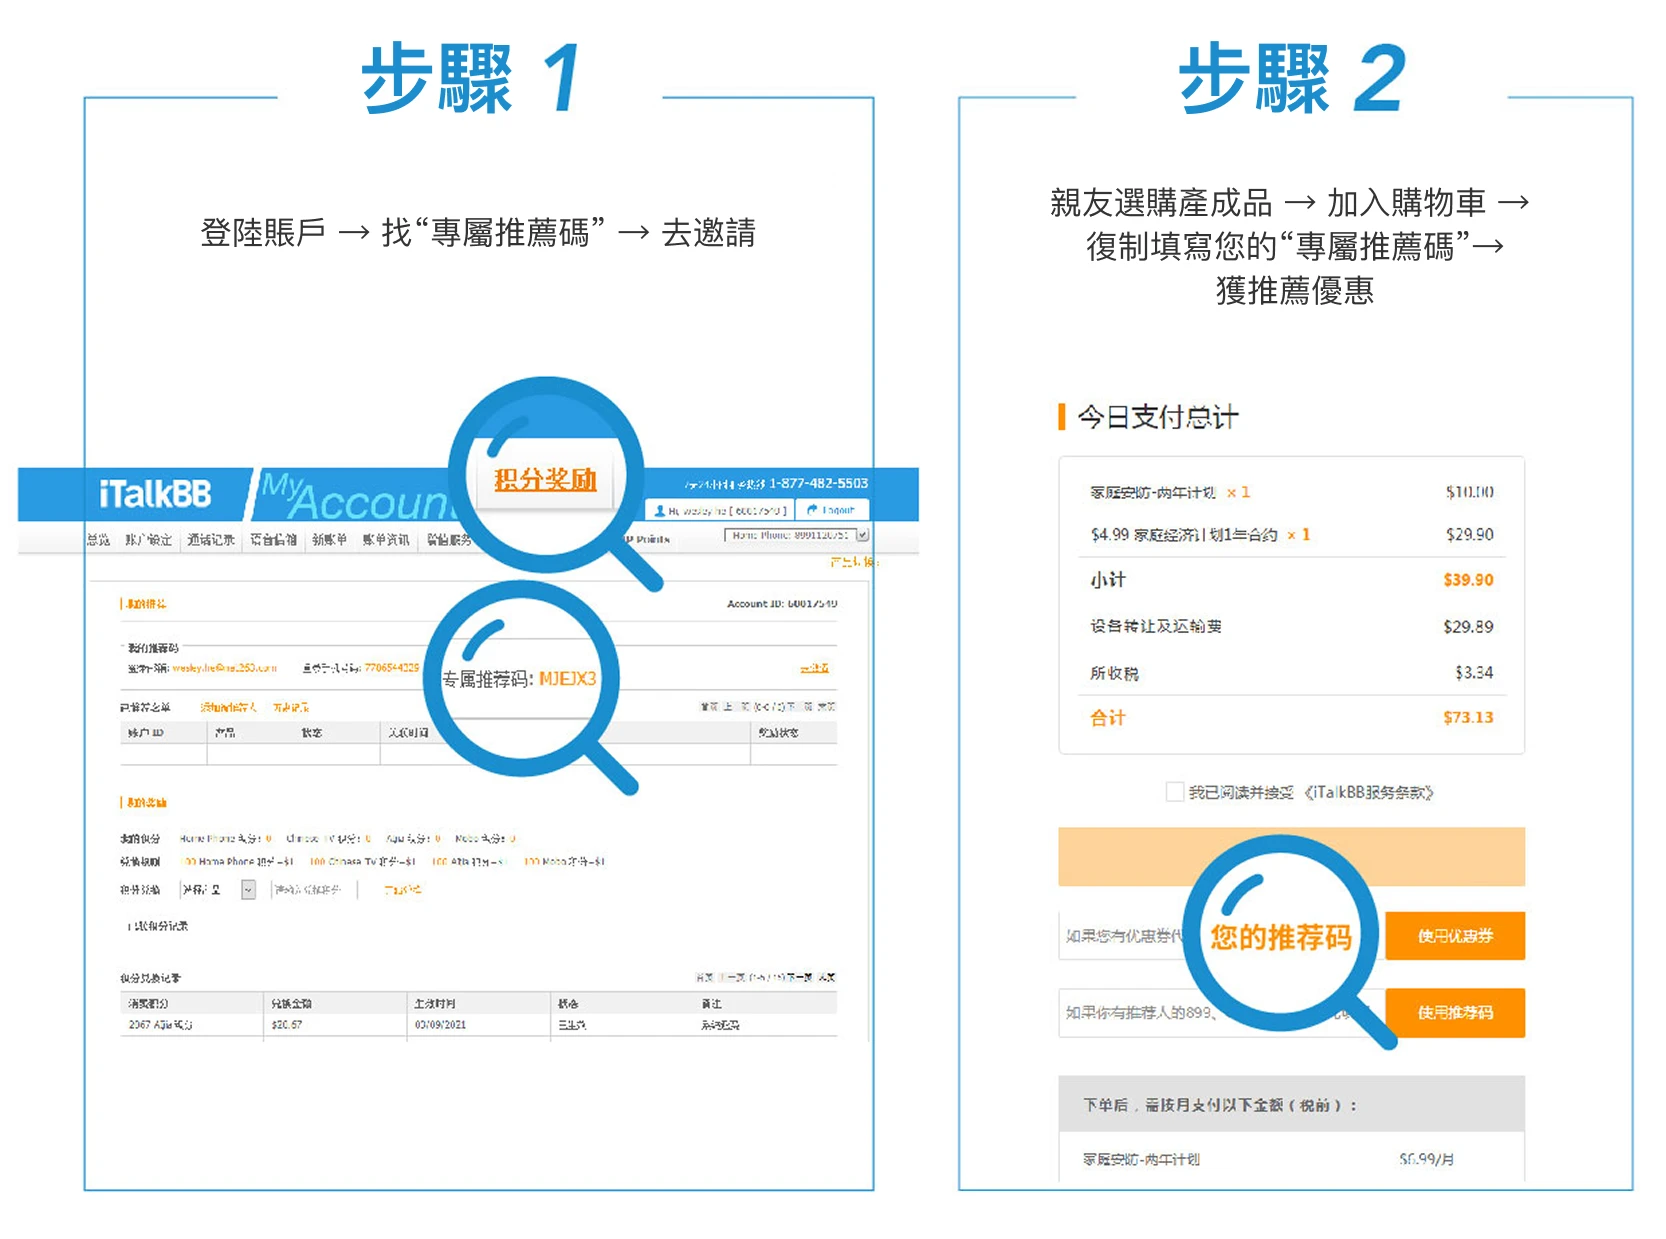Viewport: 1666px width, 1239px height.
Task: Click the referral code input field
Action: tap(1120, 1013)
